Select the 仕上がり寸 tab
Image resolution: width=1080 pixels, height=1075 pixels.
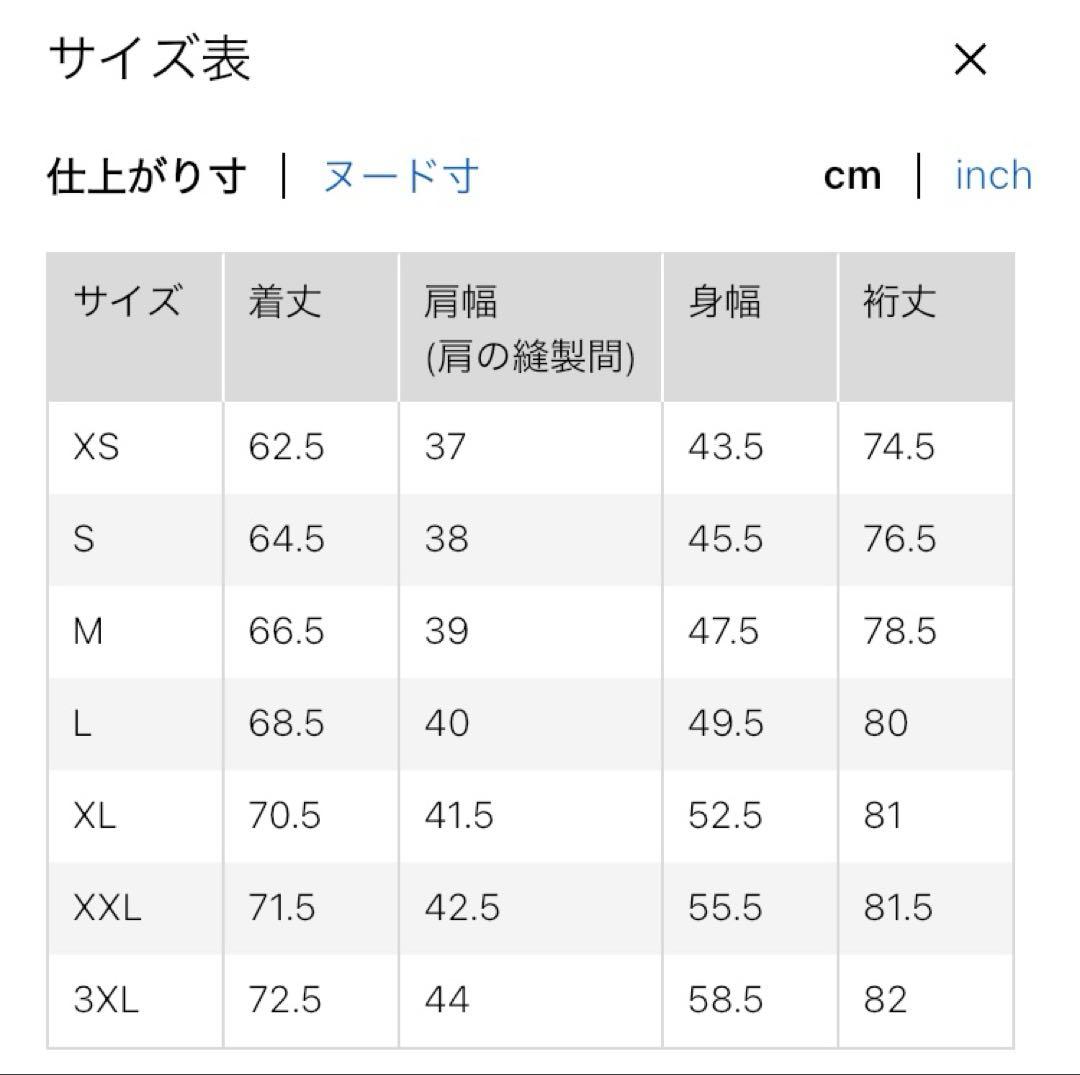click(146, 174)
